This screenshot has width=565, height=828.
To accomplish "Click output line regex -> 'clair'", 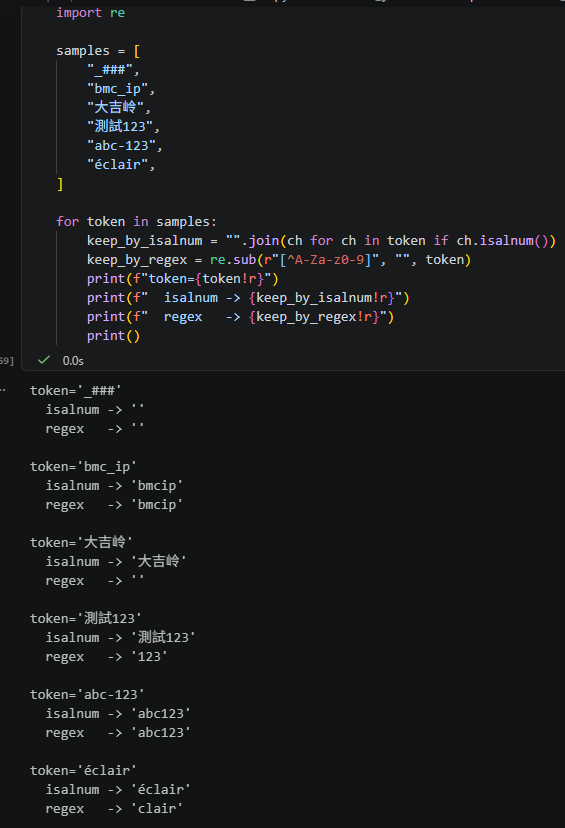I will (114, 809).
